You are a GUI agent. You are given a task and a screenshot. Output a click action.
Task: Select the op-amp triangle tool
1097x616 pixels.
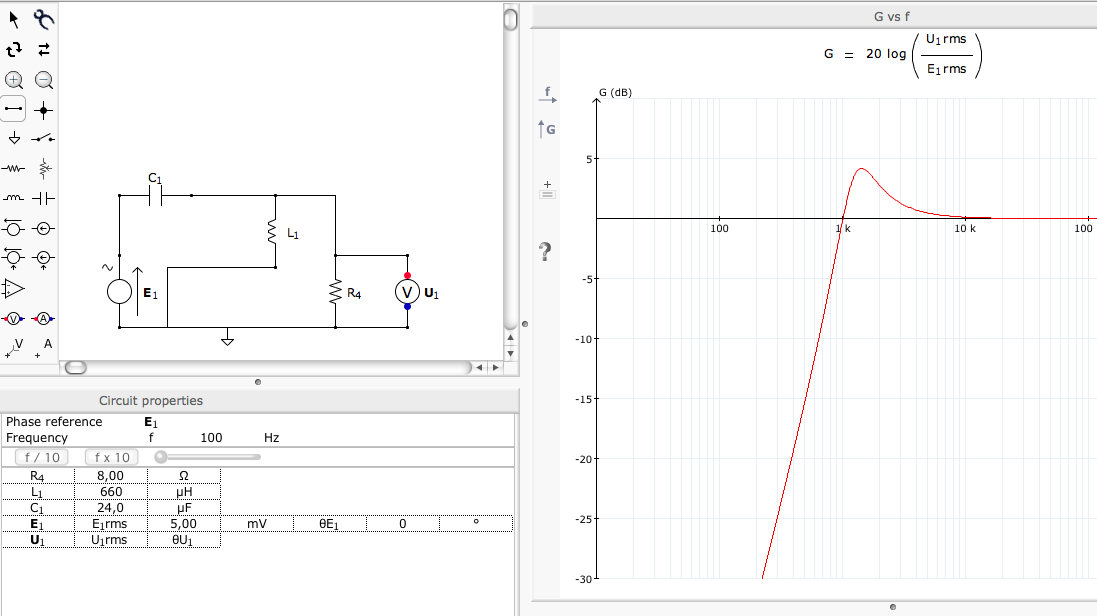point(13,288)
